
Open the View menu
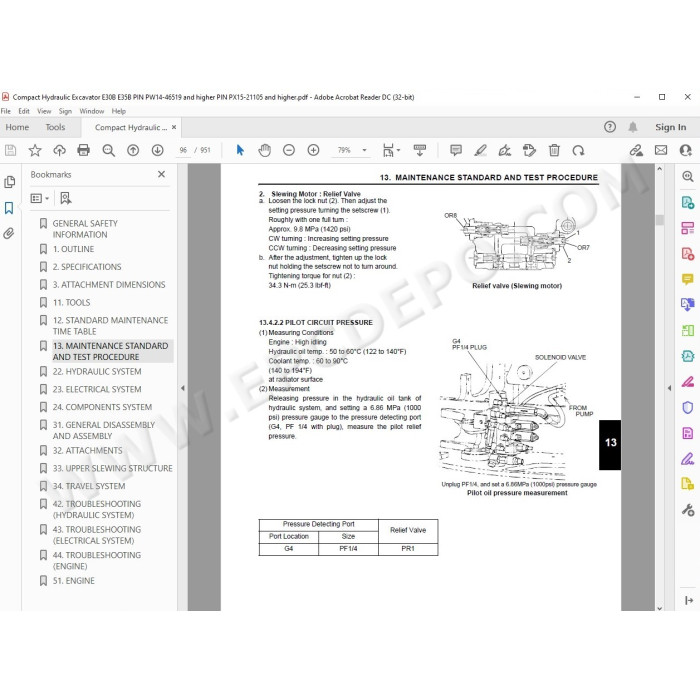[x=44, y=111]
